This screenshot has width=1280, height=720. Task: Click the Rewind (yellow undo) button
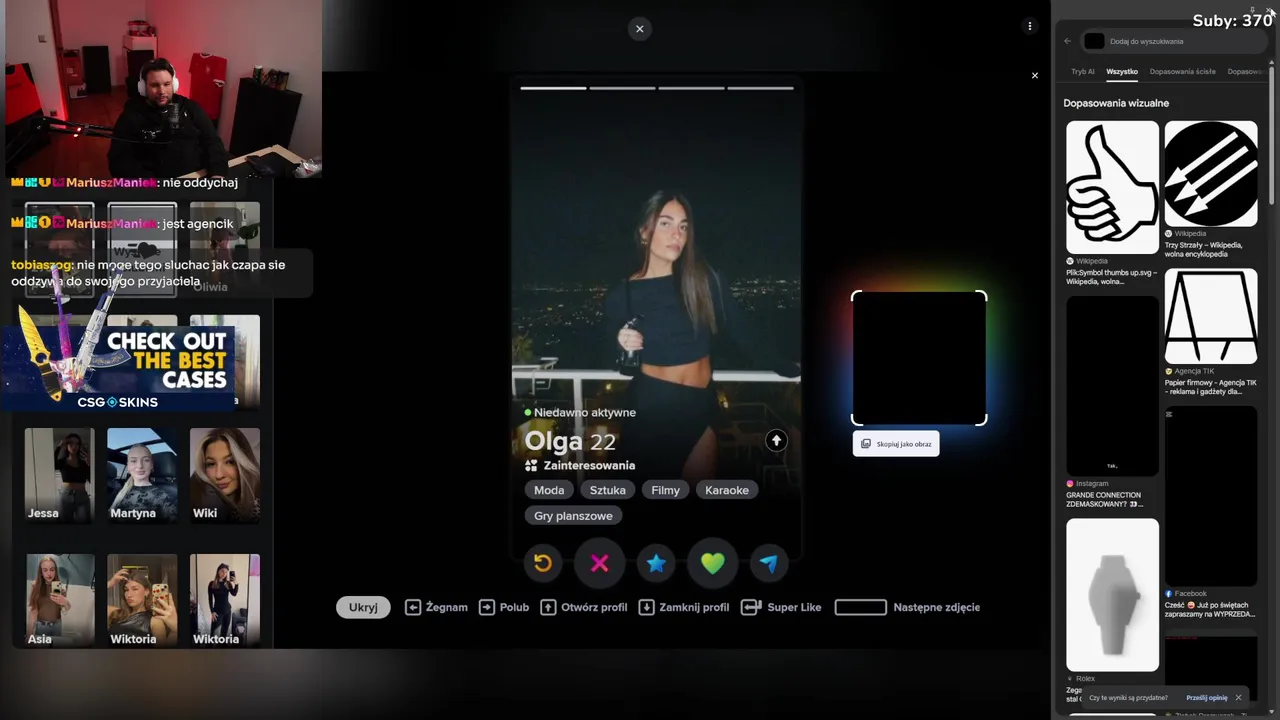click(x=543, y=563)
